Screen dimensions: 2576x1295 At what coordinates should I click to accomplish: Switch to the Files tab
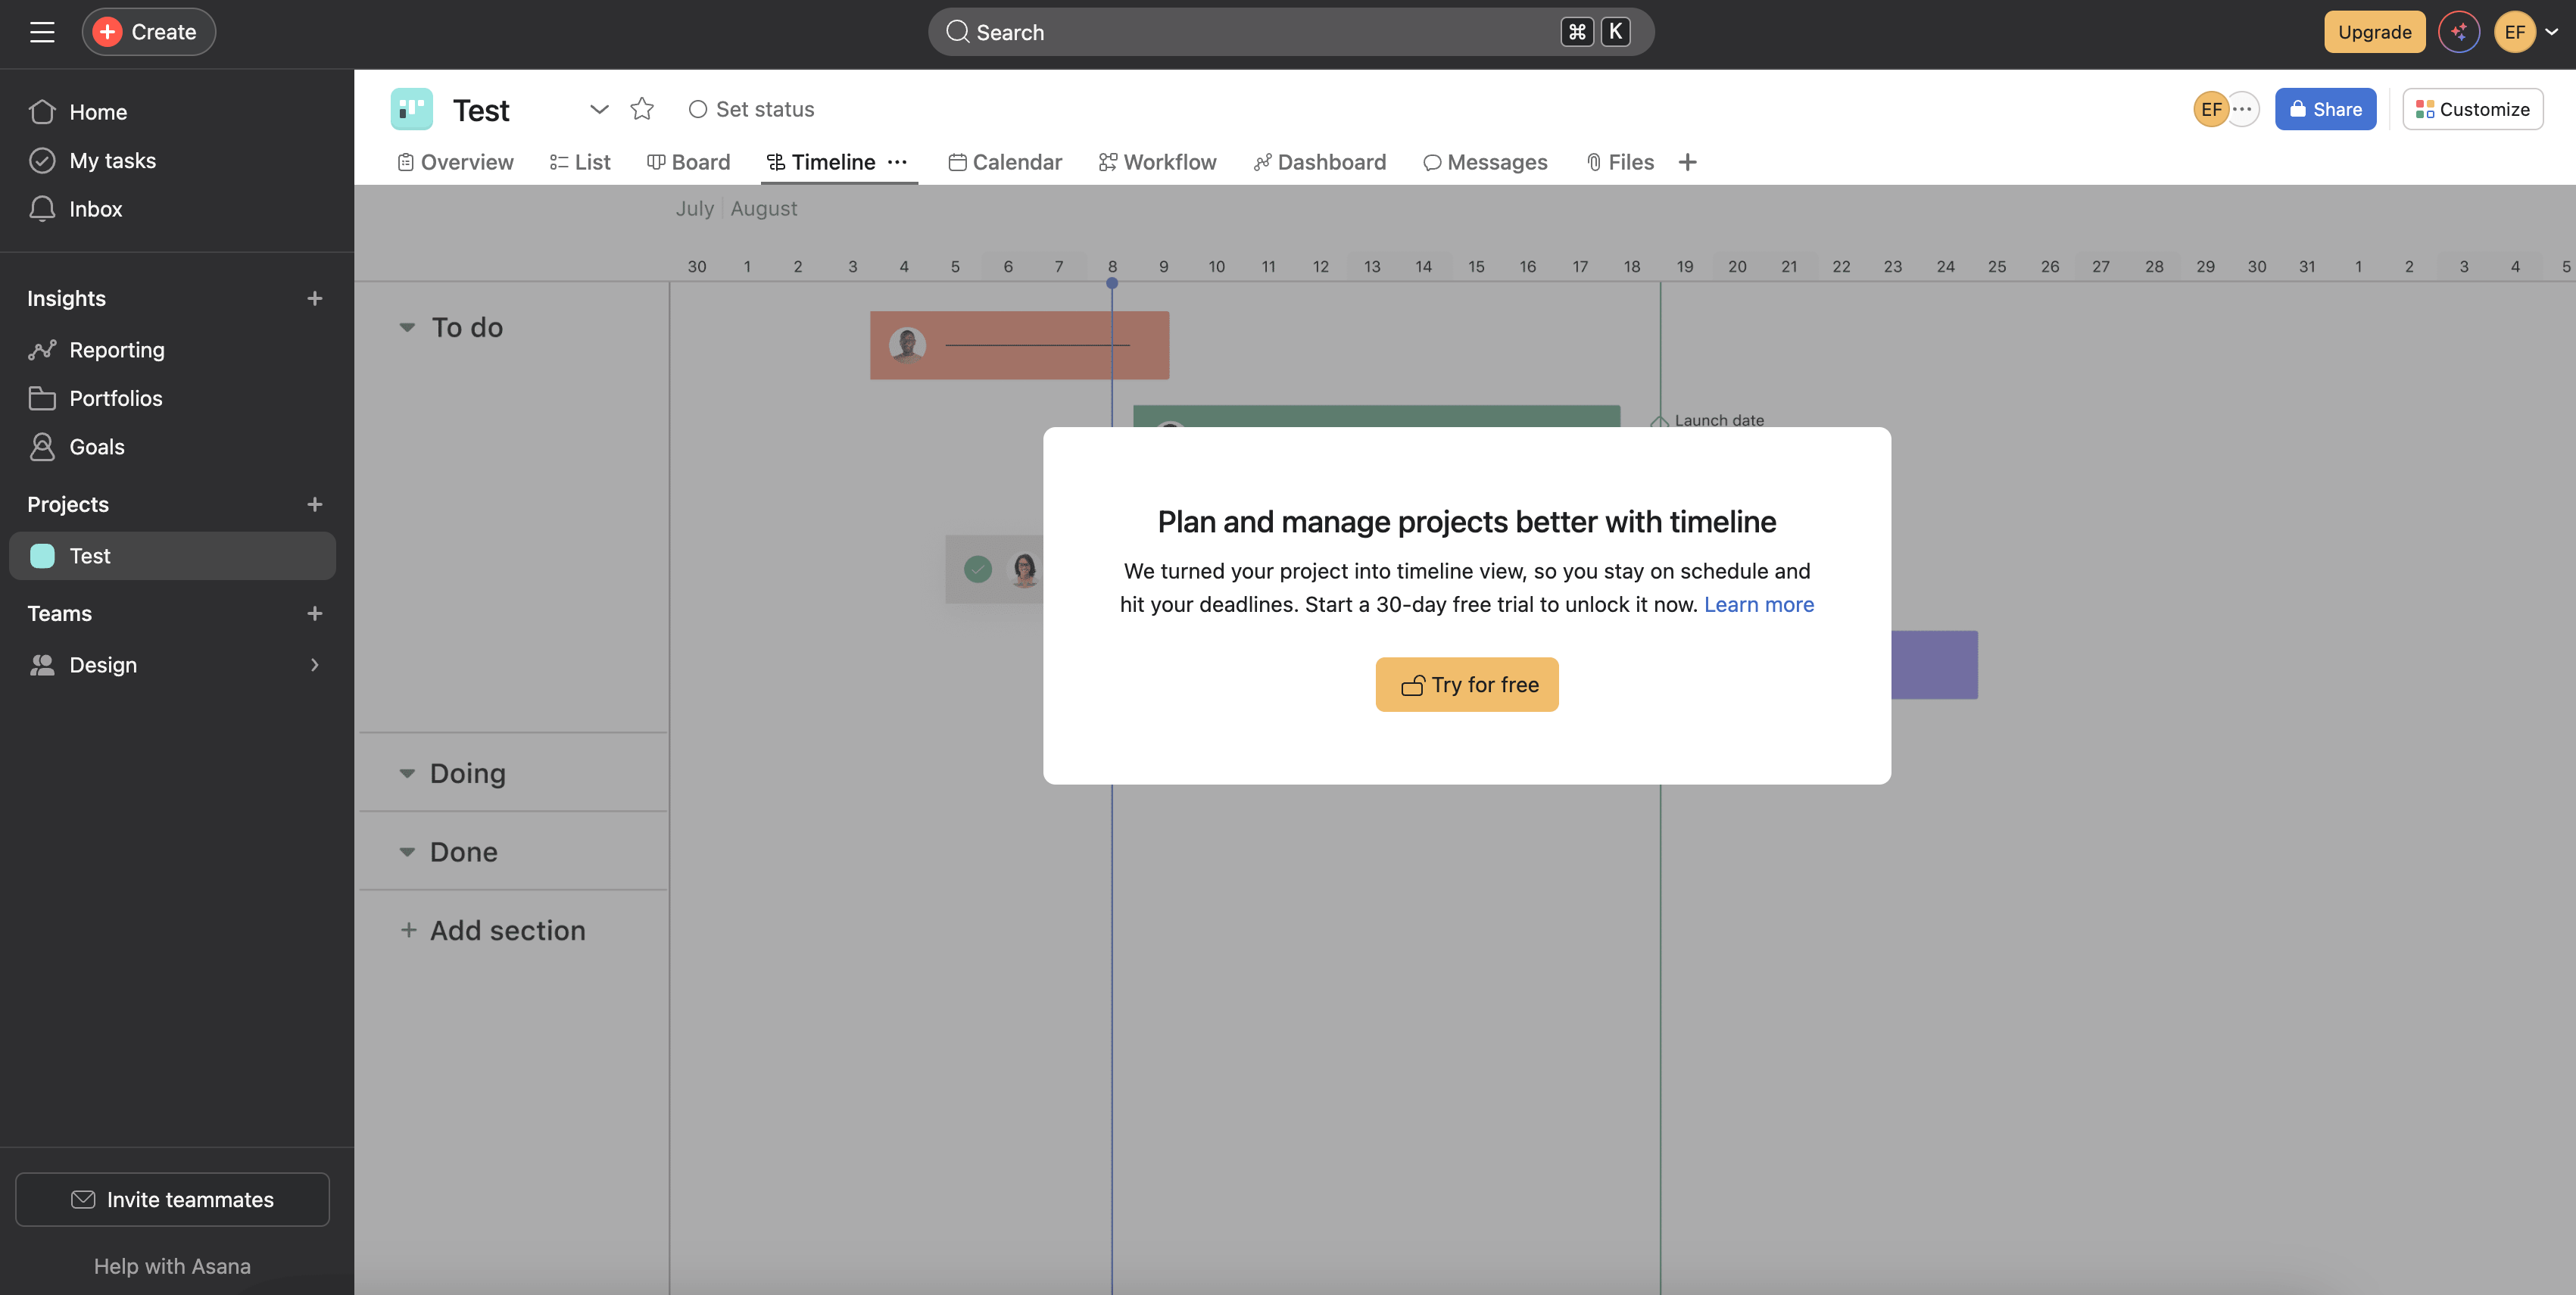click(x=1620, y=162)
